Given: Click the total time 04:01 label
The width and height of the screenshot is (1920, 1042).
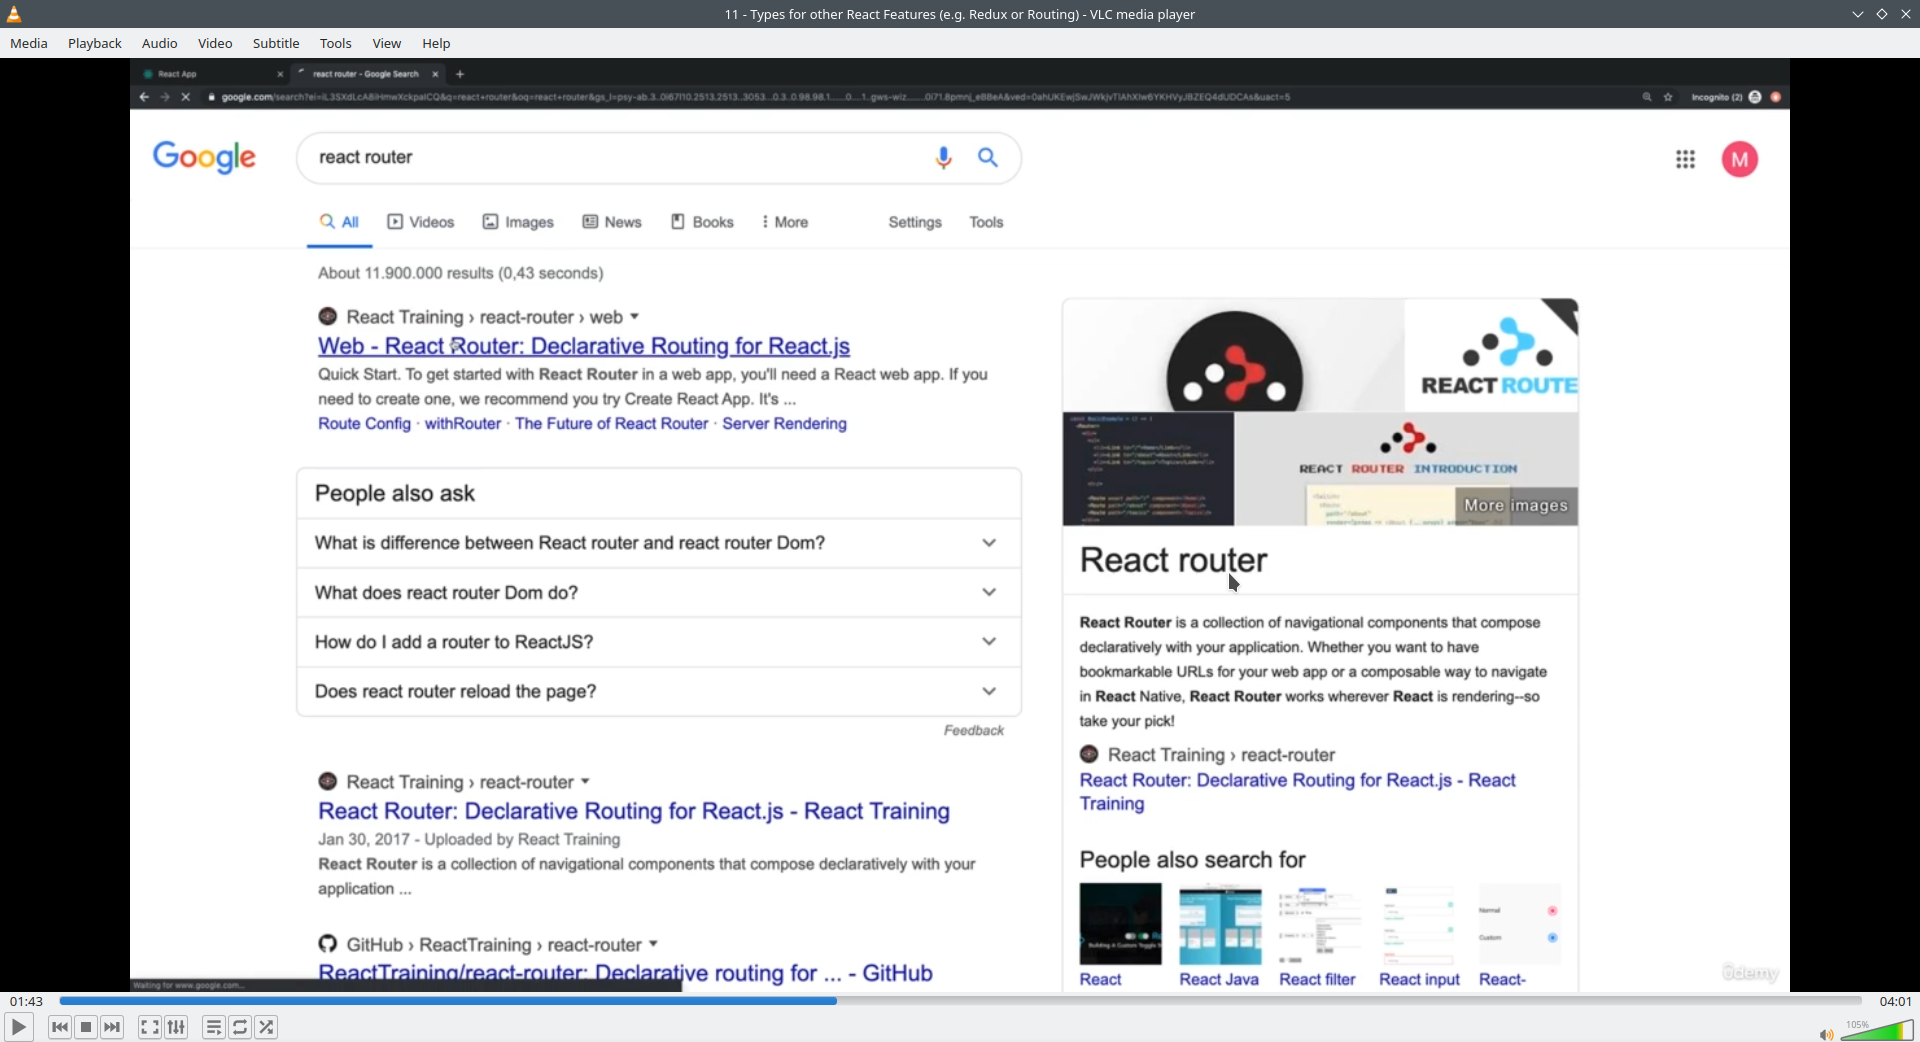Looking at the screenshot, I should pos(1895,1001).
